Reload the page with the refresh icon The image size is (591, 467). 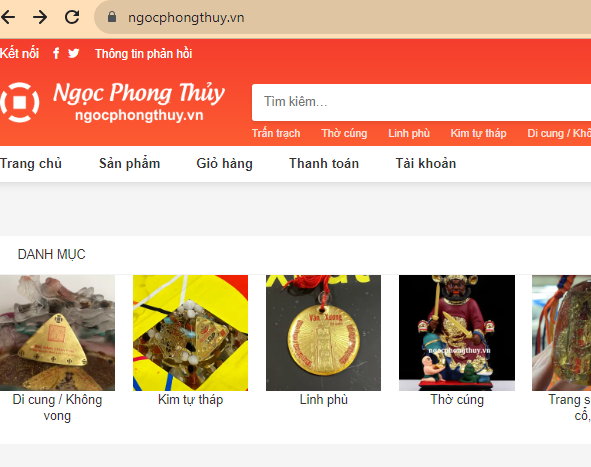tap(72, 17)
